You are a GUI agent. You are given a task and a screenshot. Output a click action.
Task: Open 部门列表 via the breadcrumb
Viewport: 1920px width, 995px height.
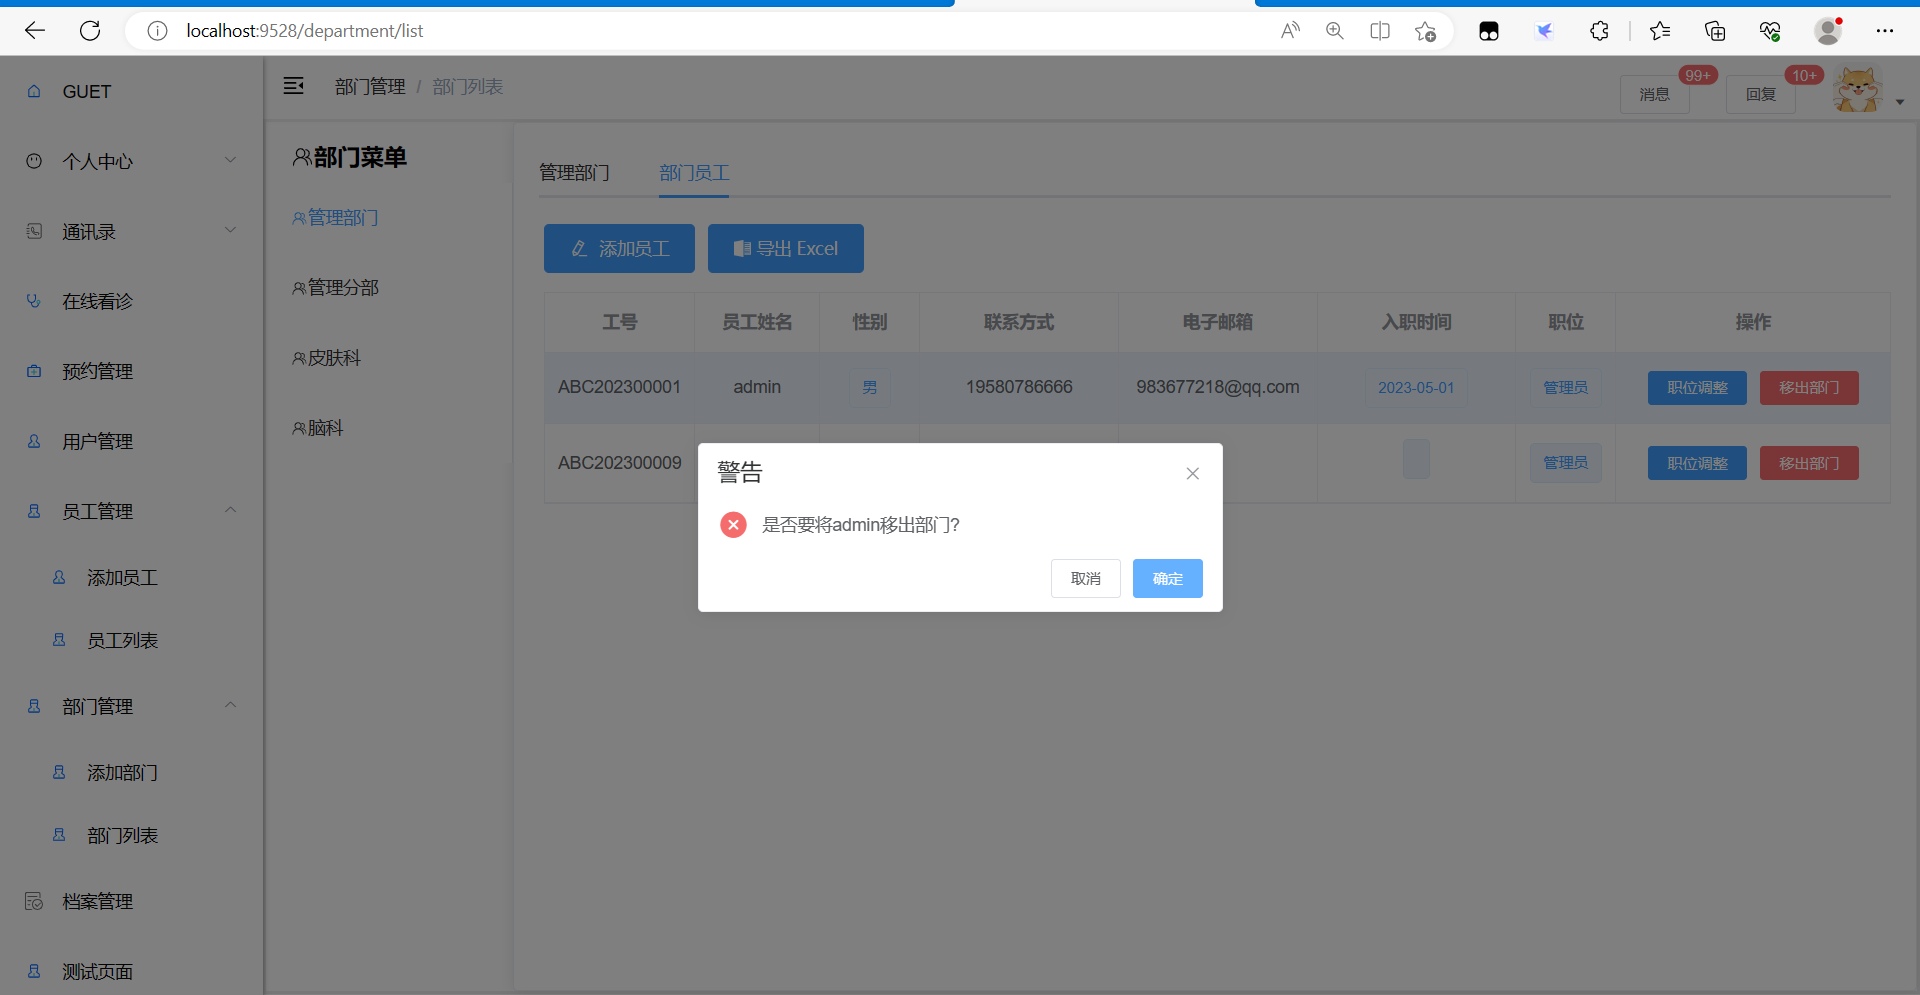[467, 86]
